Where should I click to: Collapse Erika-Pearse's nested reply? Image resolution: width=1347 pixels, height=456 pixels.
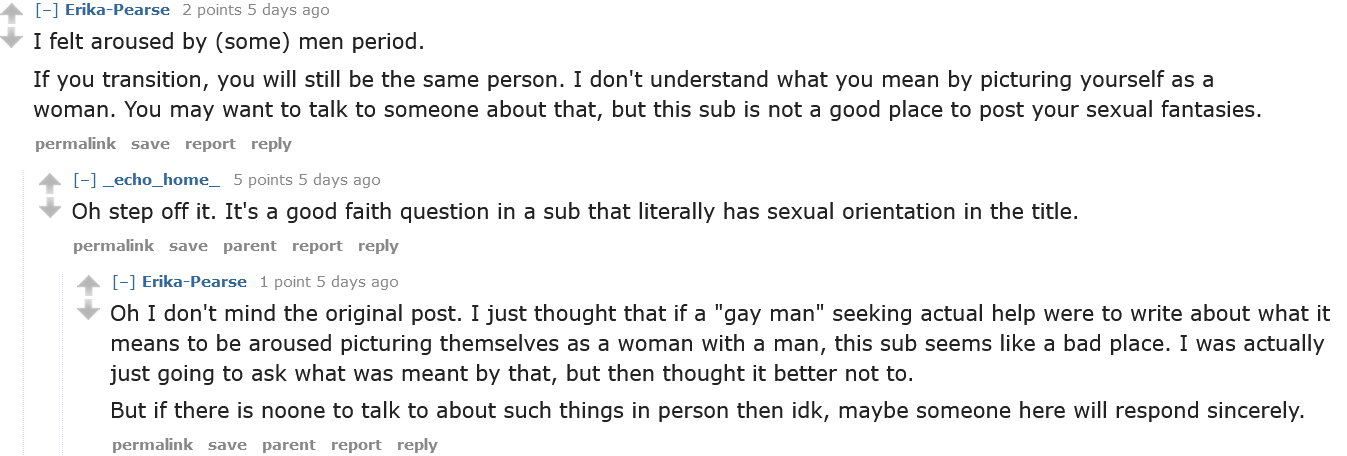tap(124, 282)
